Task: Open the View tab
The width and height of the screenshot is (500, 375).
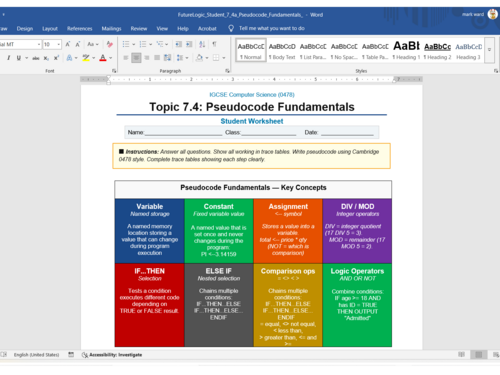Action: 162,29
